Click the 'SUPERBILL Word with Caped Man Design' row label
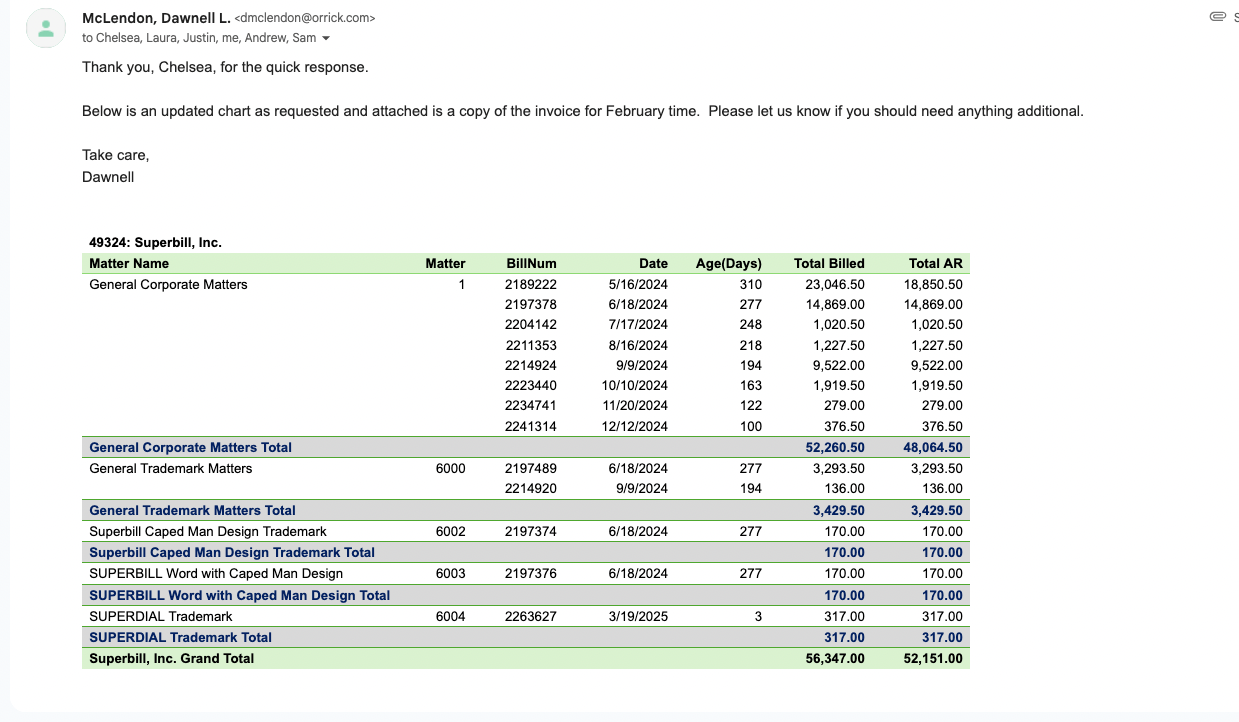The height and width of the screenshot is (722, 1239). (x=216, y=573)
